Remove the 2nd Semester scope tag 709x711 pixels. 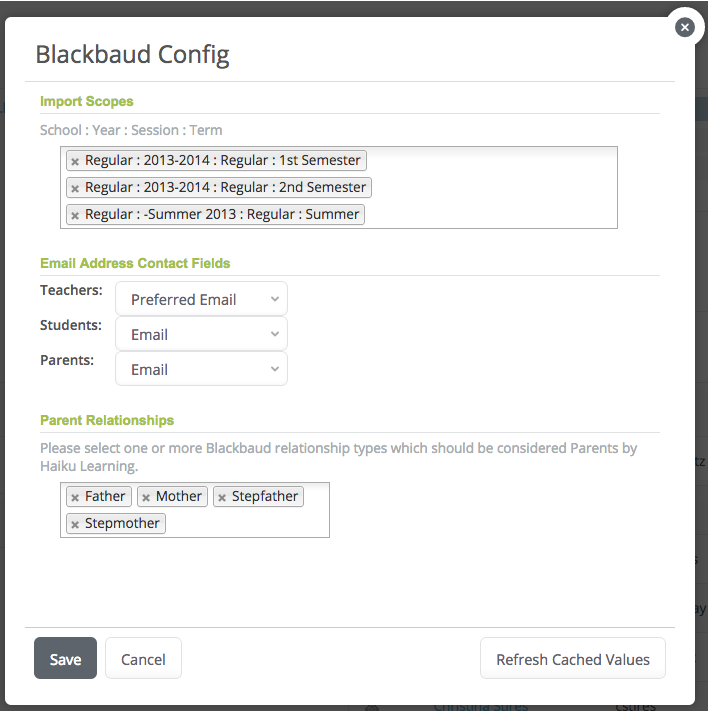pos(75,188)
